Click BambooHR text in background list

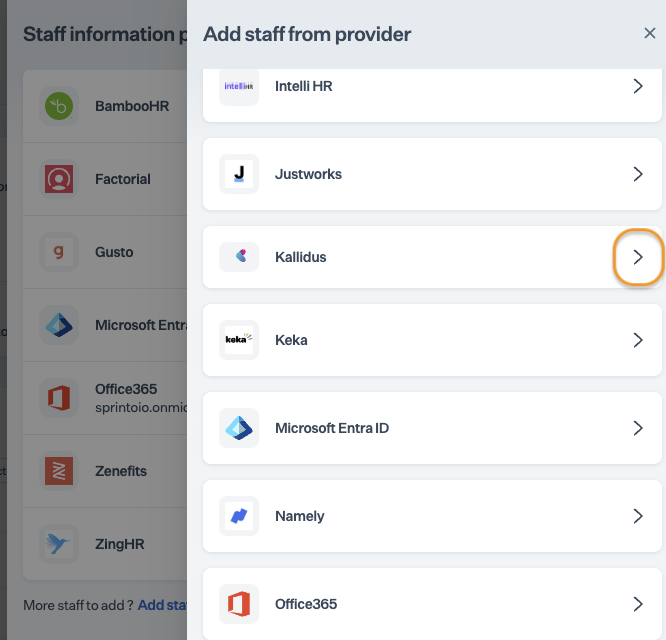(x=132, y=106)
